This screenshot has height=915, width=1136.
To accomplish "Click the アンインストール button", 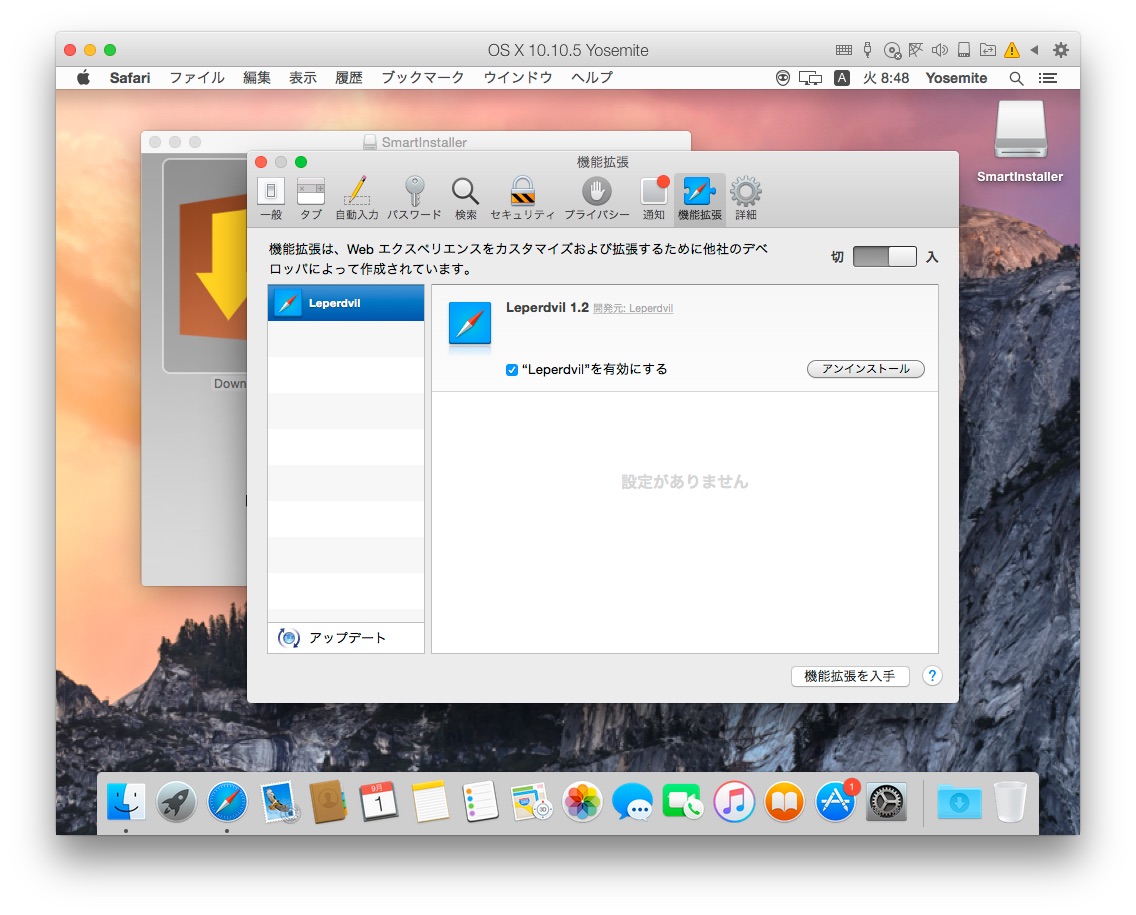I will 866,369.
